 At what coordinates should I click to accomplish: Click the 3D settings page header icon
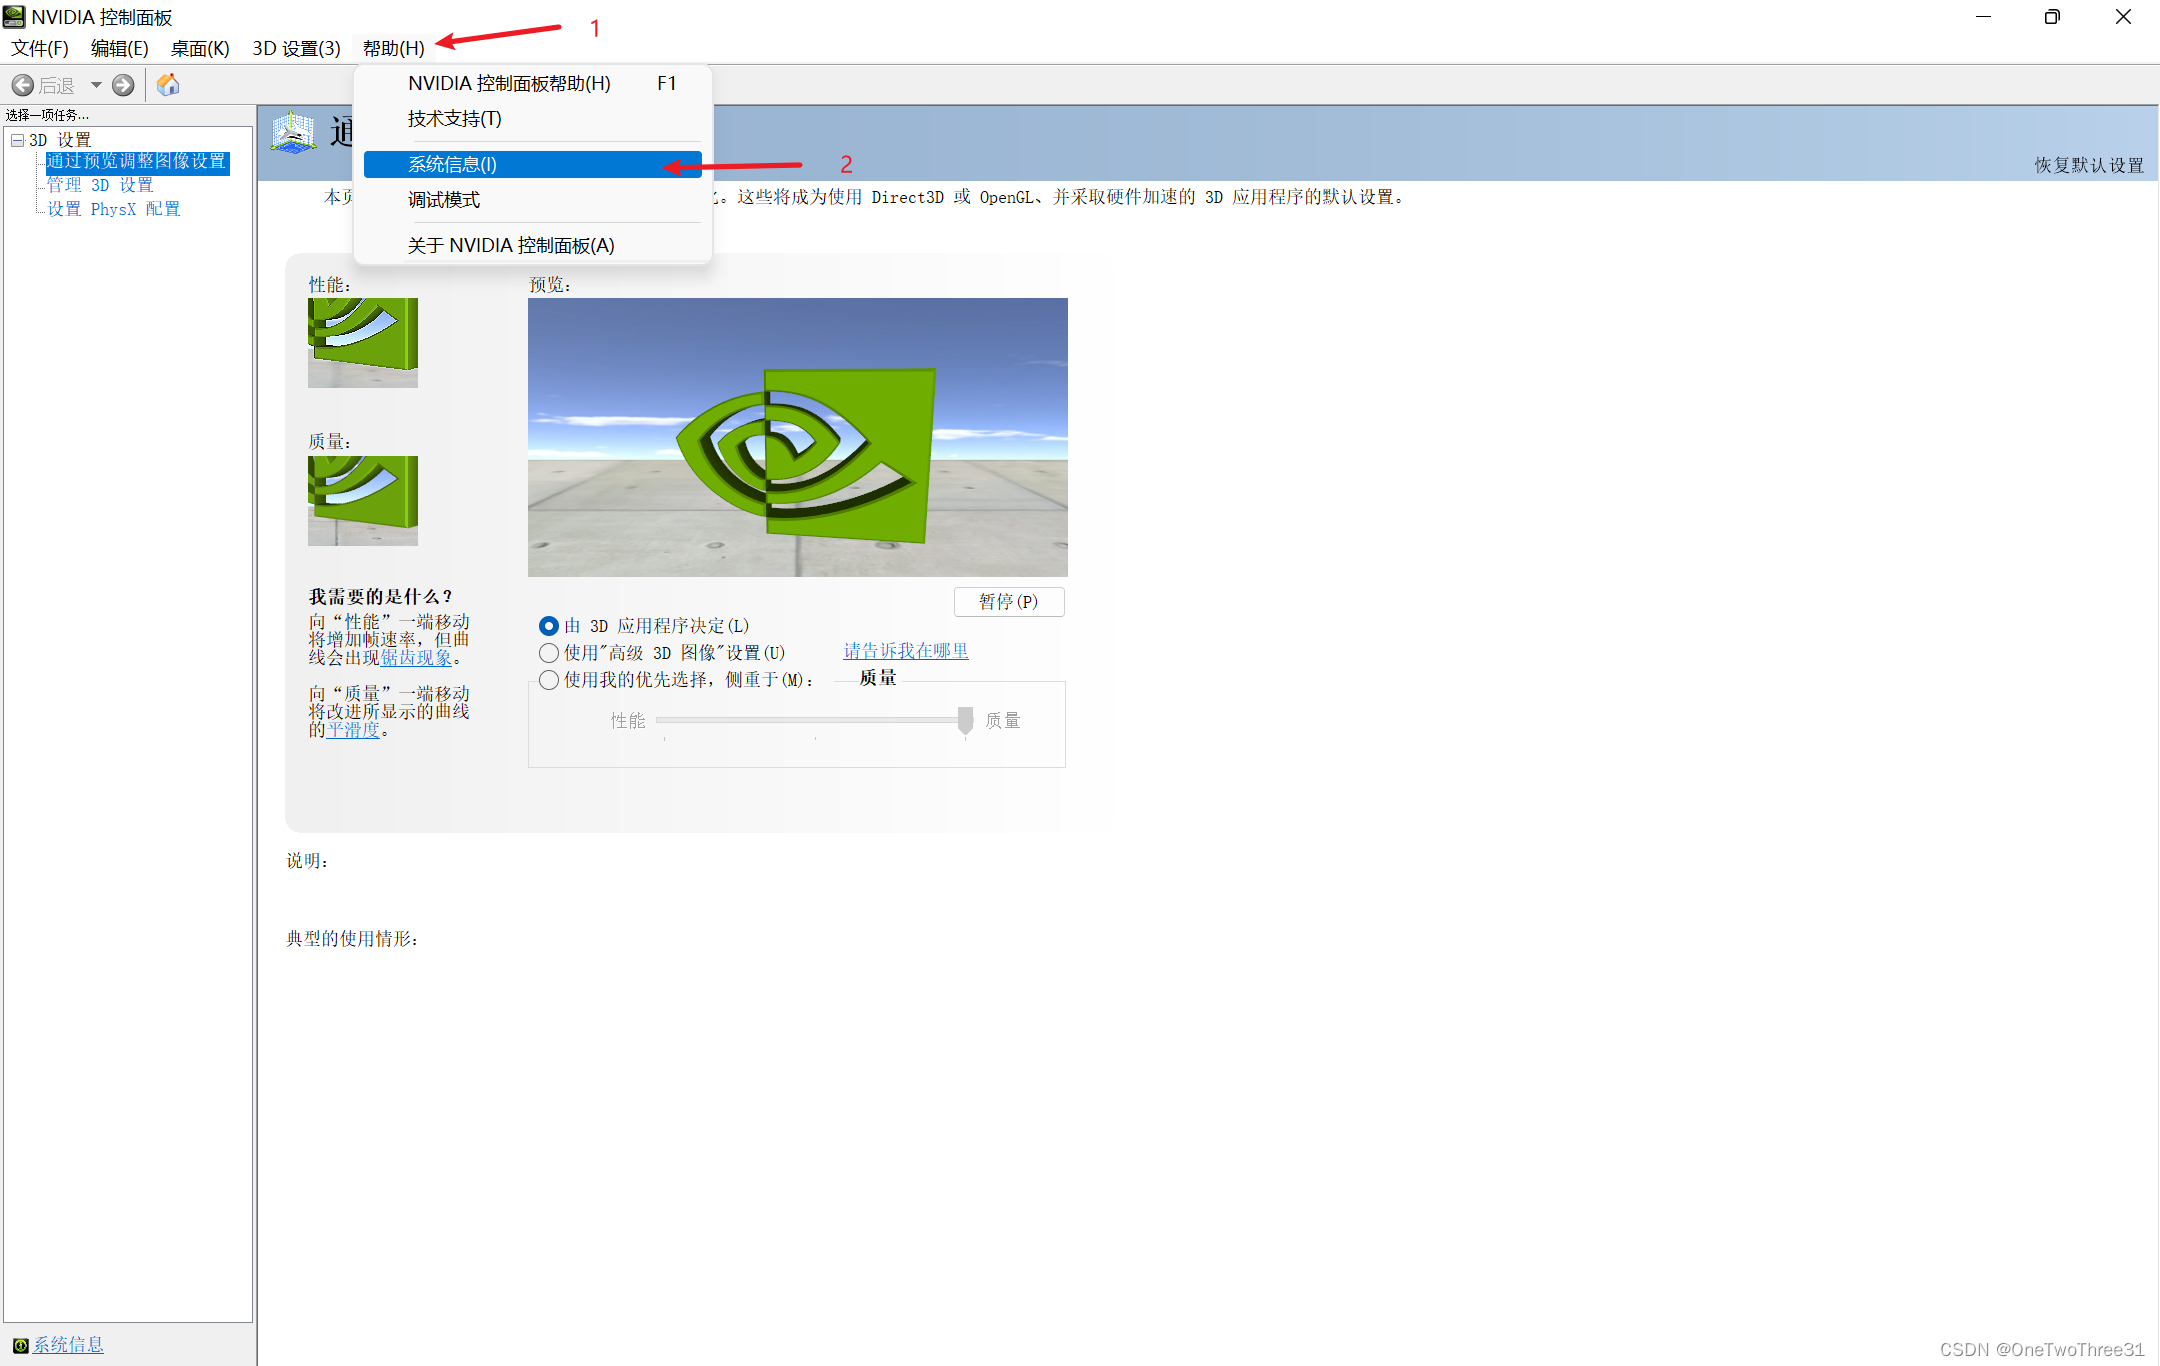(294, 133)
